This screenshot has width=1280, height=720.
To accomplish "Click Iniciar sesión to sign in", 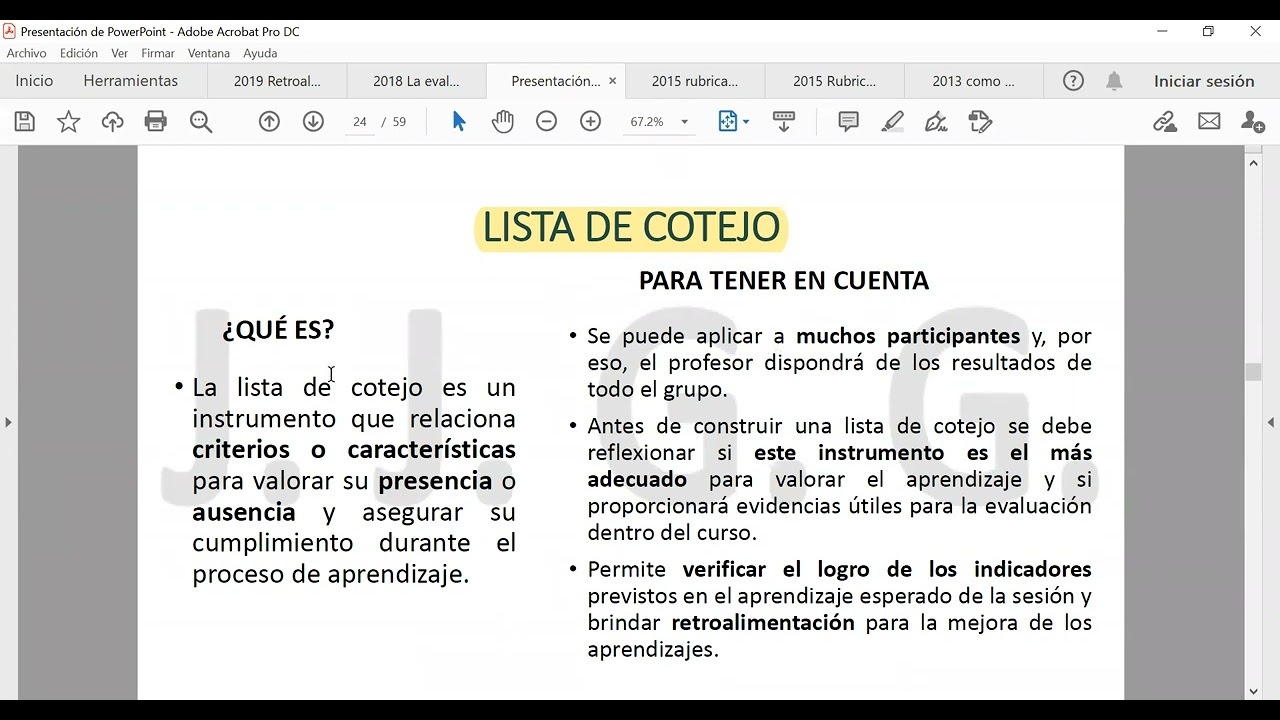I will click(1204, 81).
